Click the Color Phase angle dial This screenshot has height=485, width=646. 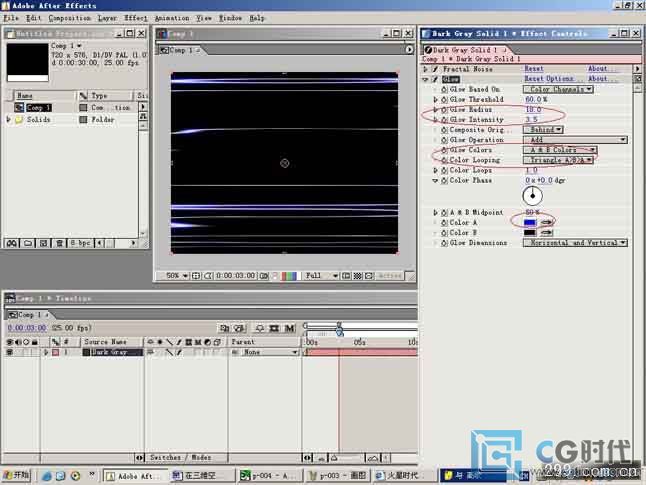532,196
